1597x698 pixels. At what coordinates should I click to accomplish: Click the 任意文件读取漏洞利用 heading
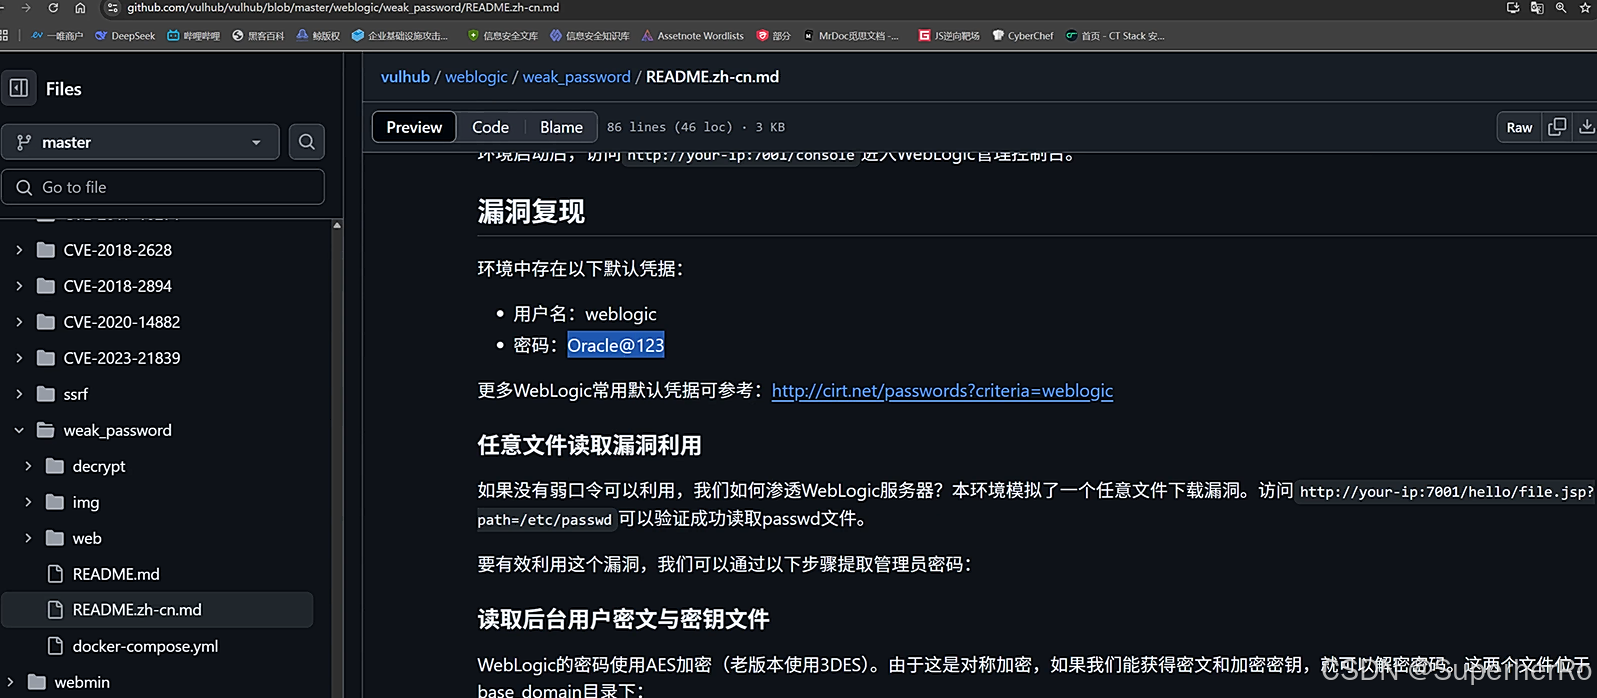pyautogui.click(x=589, y=445)
